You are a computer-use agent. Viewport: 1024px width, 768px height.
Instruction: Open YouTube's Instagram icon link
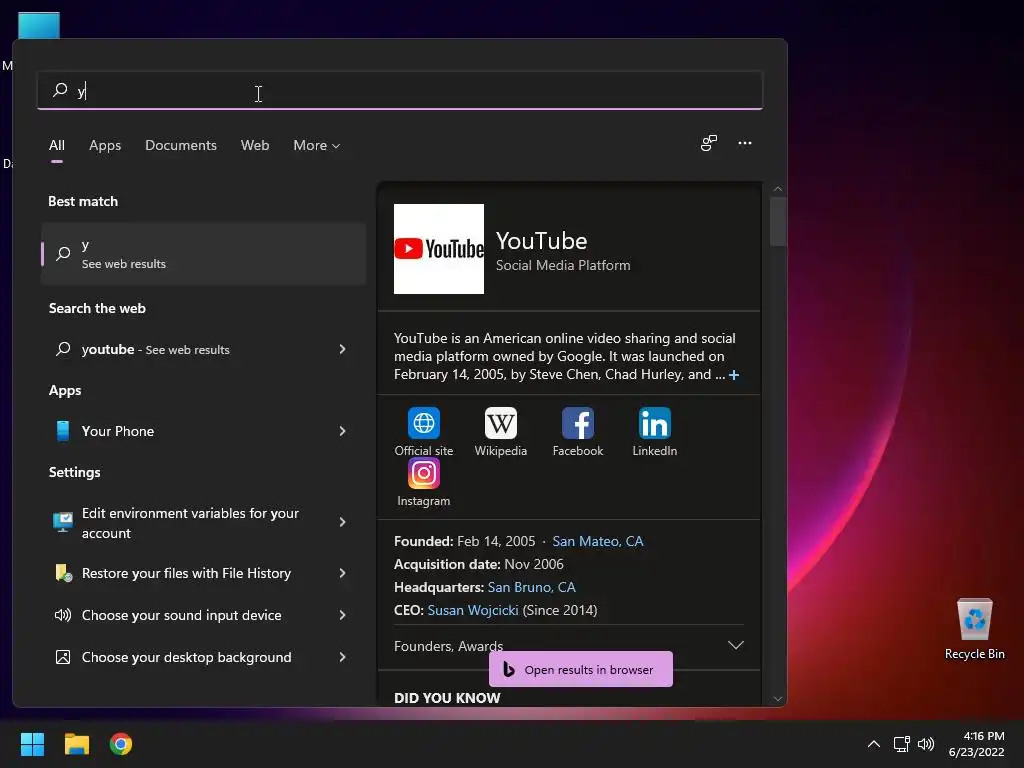pyautogui.click(x=424, y=473)
